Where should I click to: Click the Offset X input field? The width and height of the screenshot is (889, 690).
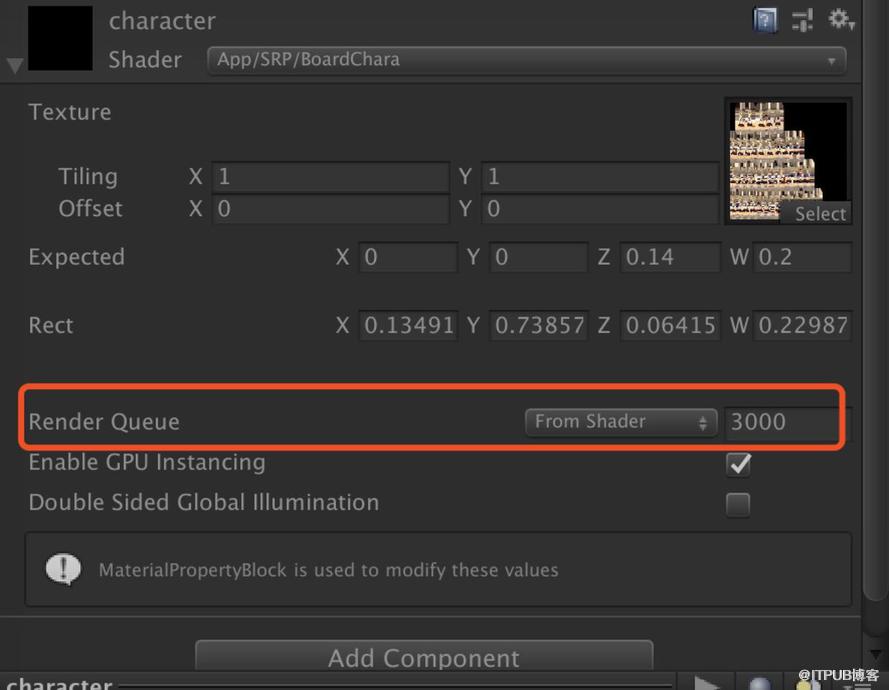coord(331,209)
